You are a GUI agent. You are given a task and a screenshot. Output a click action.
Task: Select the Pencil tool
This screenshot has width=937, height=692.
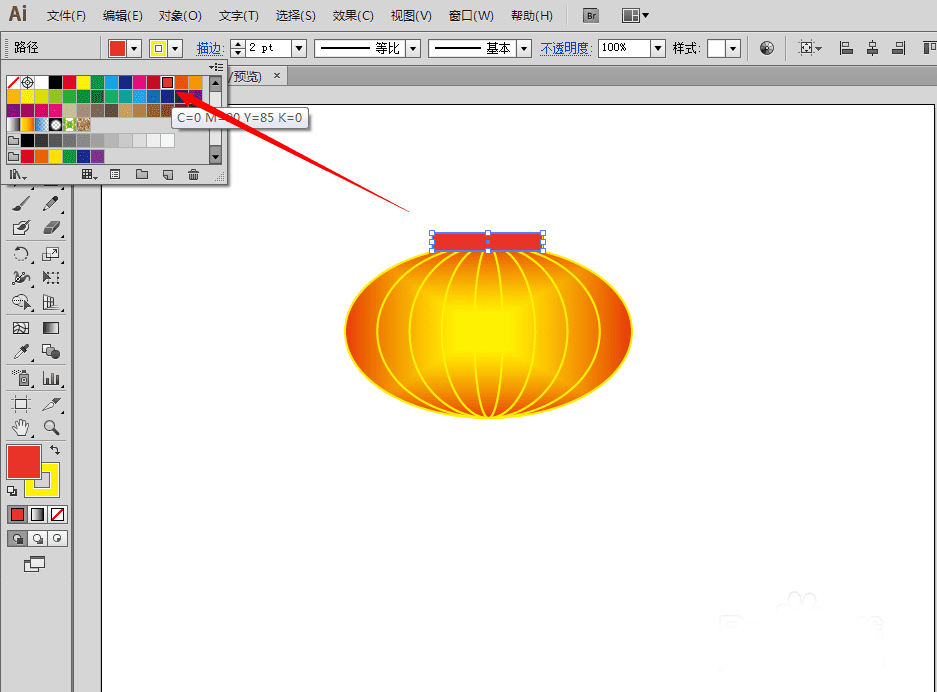(51, 204)
